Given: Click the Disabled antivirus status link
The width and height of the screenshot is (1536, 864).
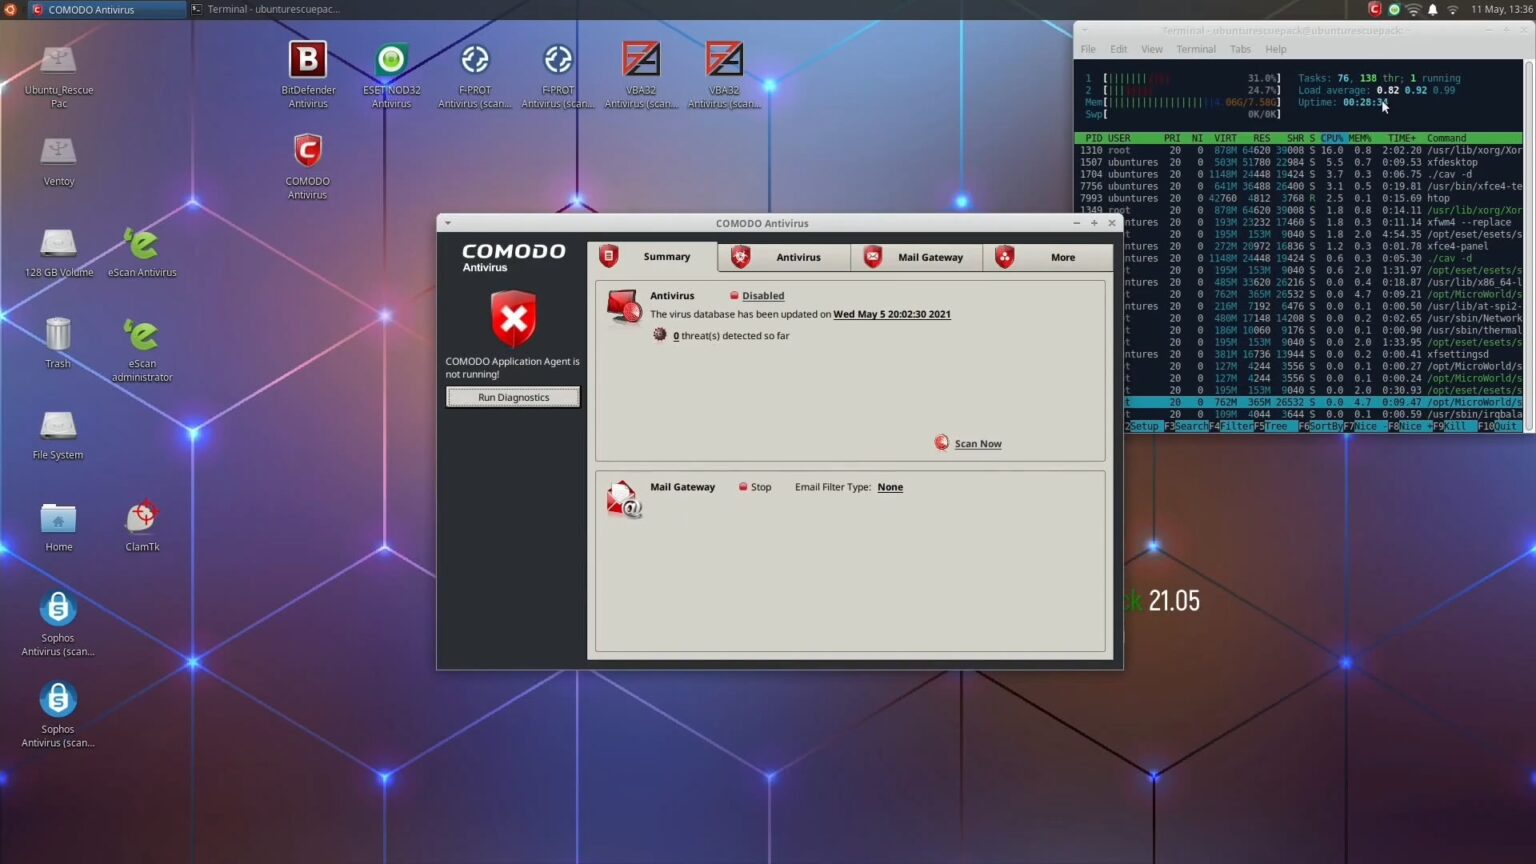Looking at the screenshot, I should coord(763,296).
